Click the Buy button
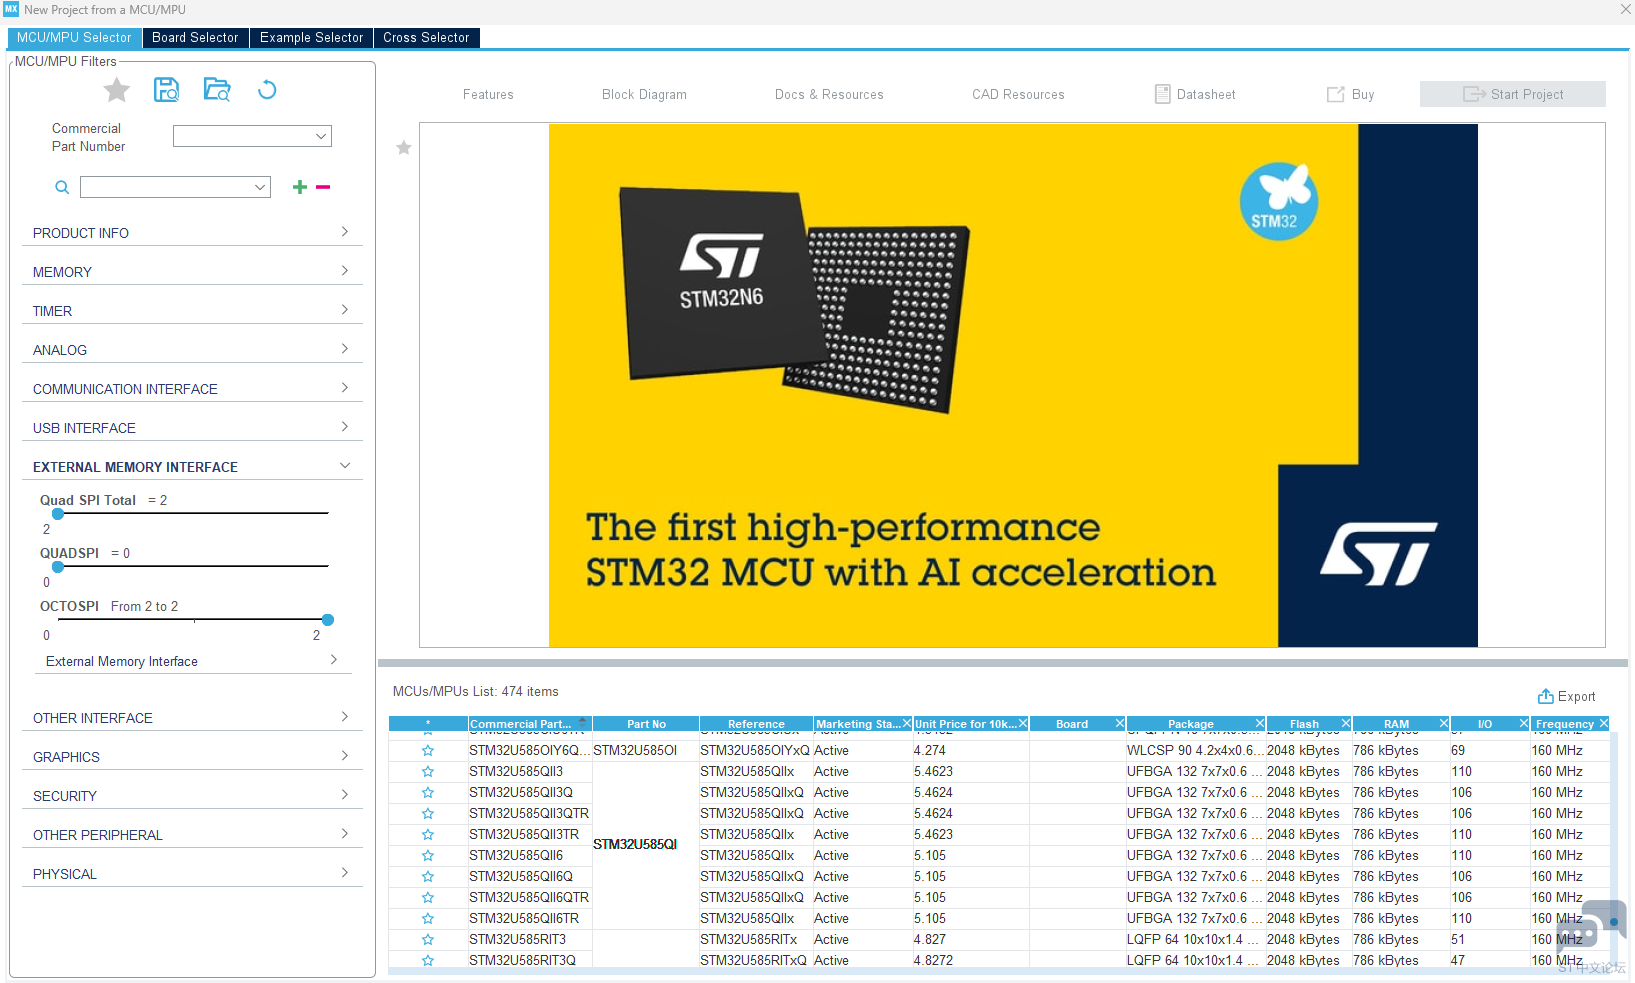1635x983 pixels. 1351,95
